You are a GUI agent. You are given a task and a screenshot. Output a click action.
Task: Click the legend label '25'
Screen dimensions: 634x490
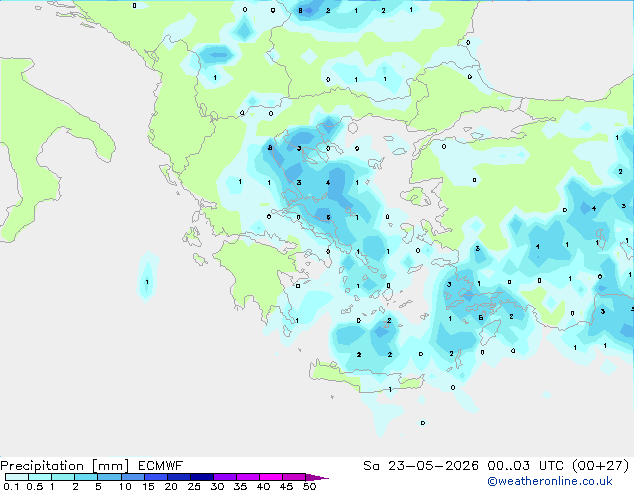pos(194,486)
